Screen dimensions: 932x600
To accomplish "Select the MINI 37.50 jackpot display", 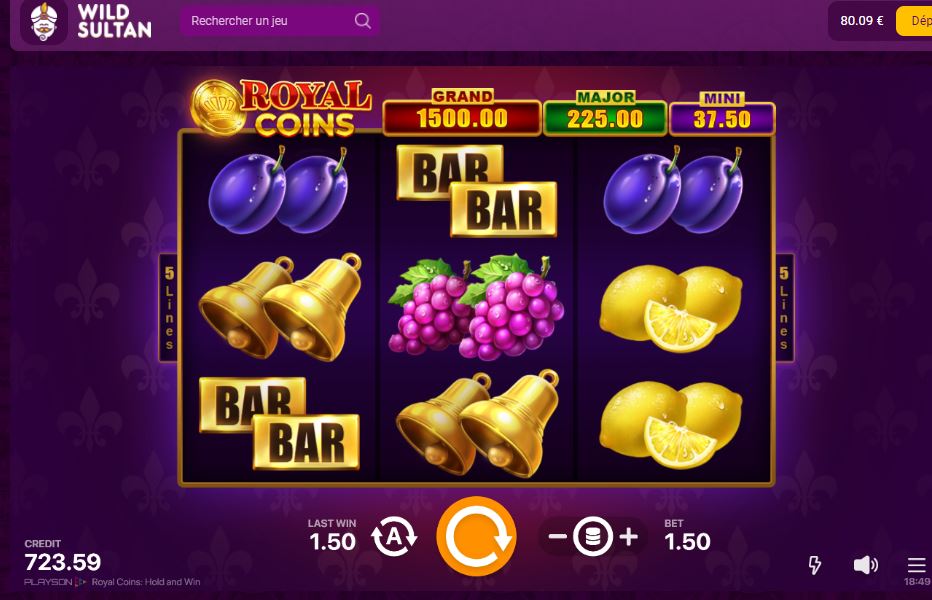I will [722, 114].
